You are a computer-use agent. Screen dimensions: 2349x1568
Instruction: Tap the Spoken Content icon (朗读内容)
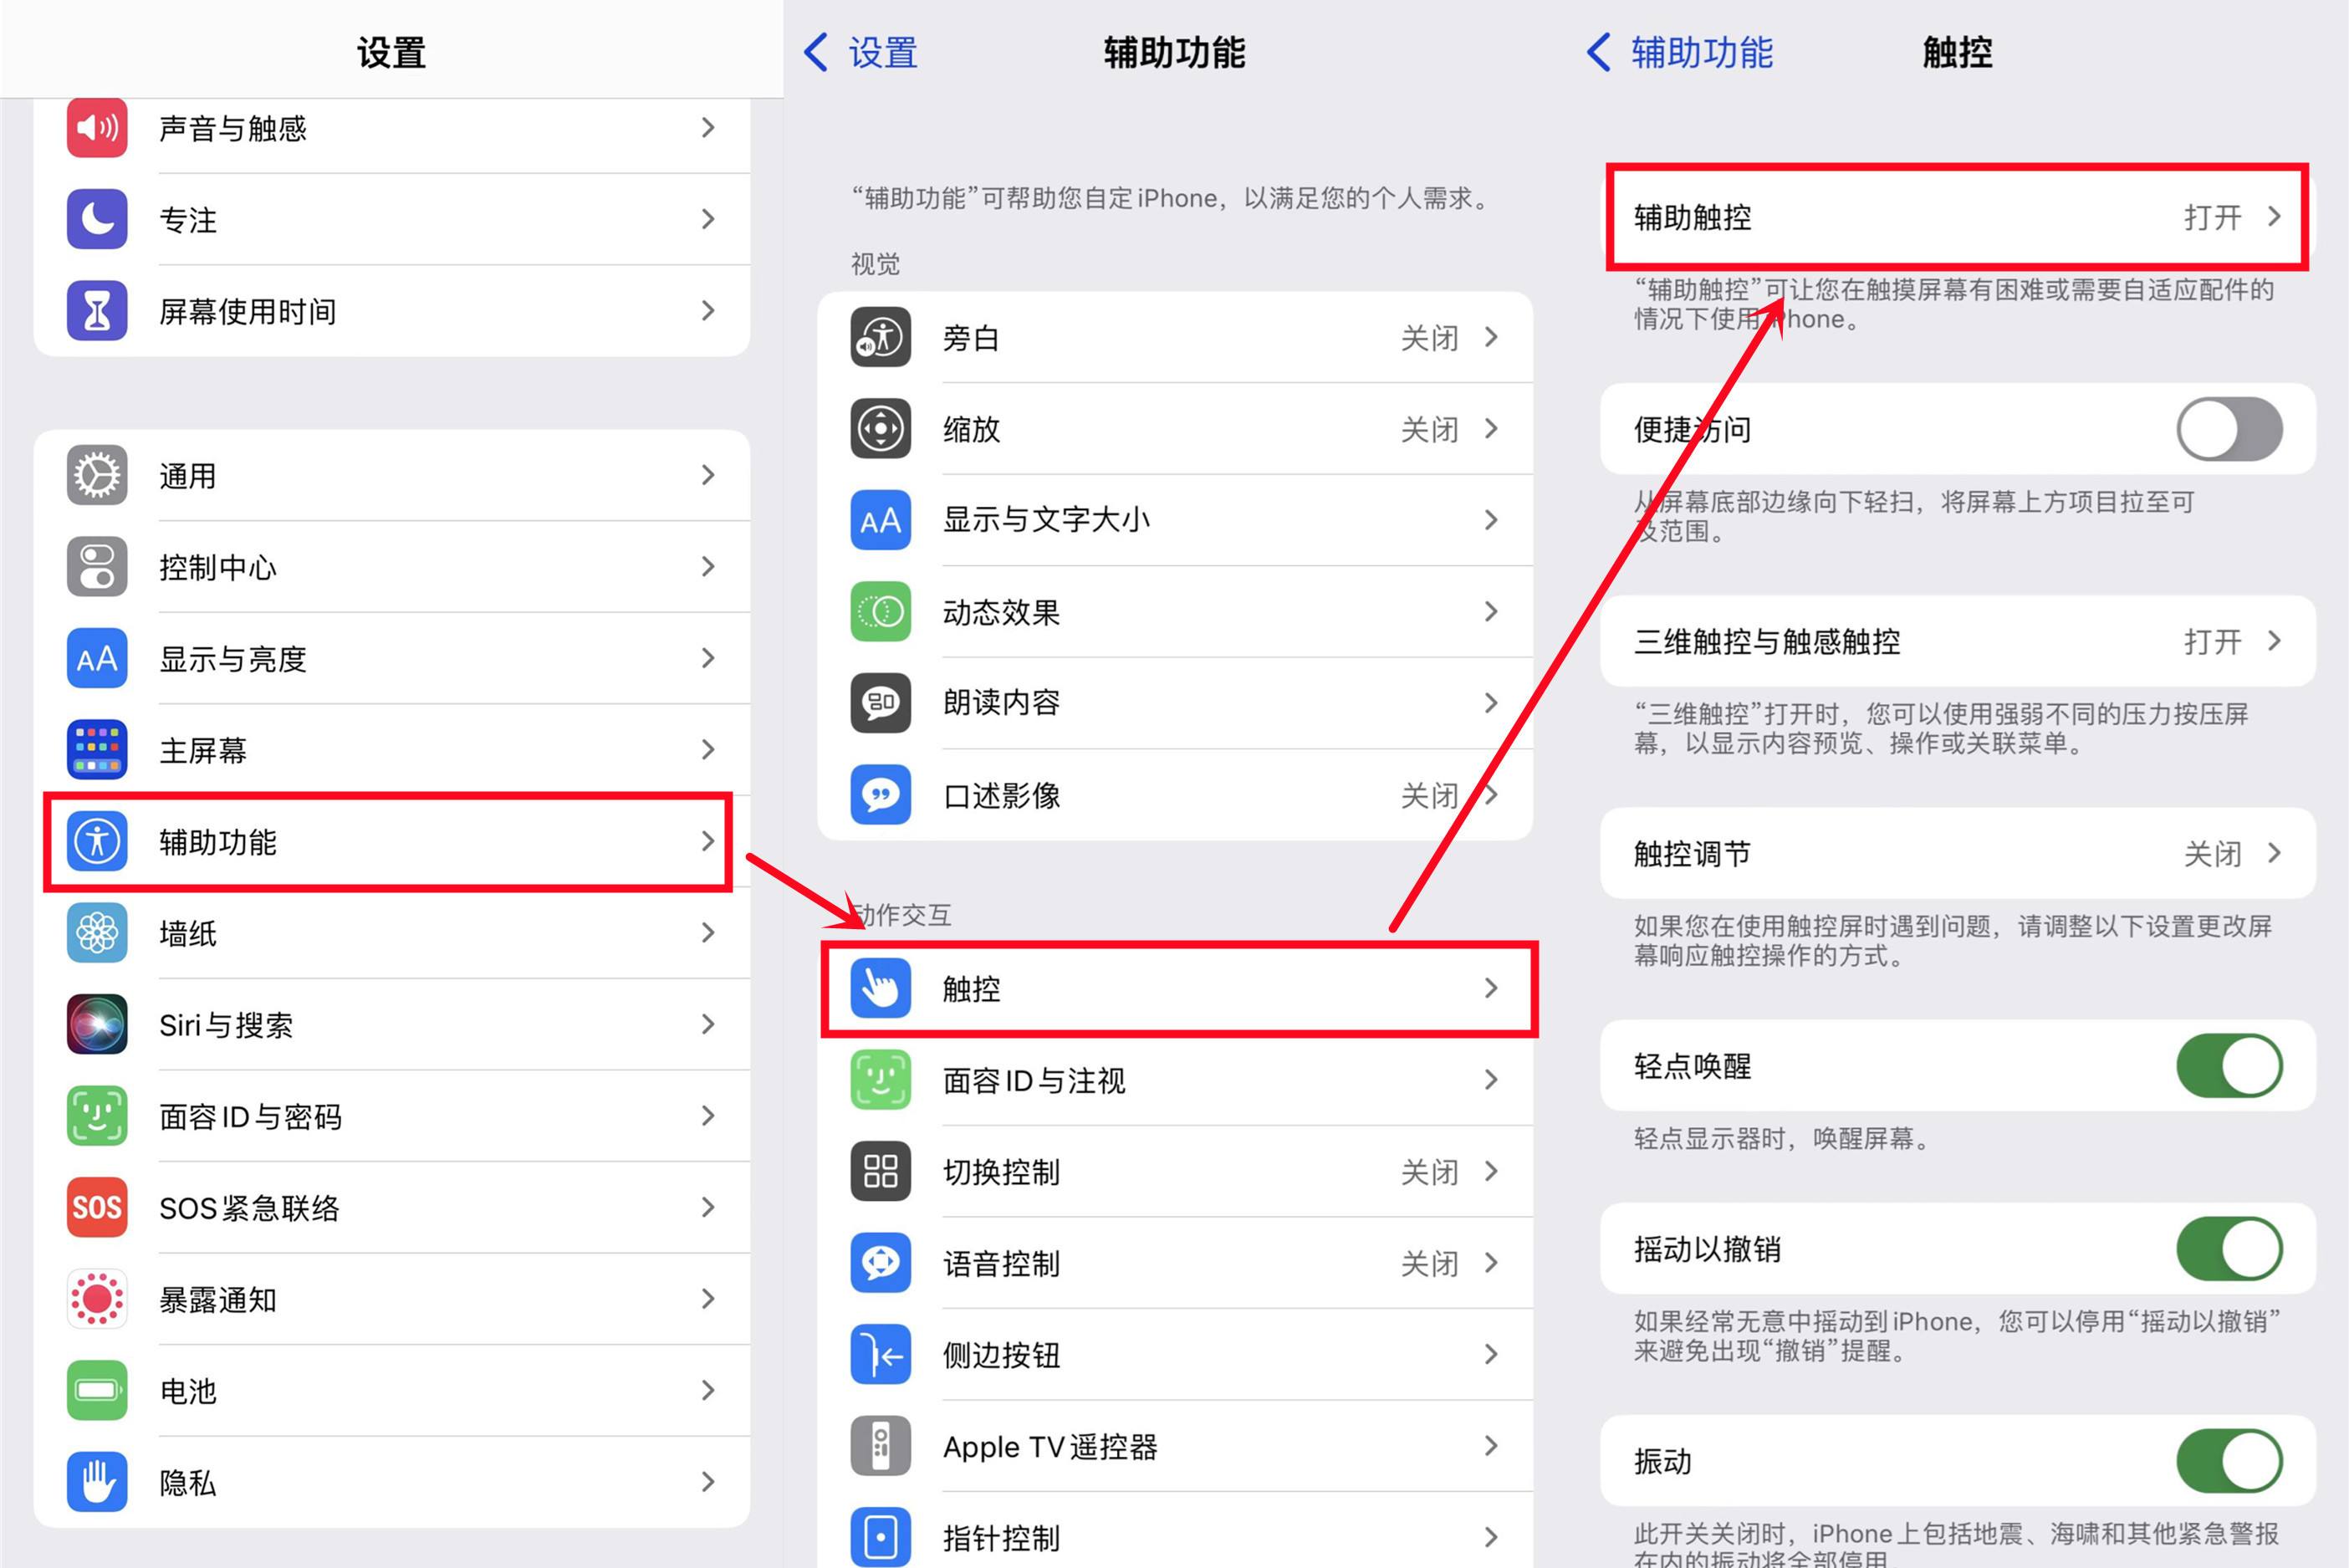coord(881,703)
